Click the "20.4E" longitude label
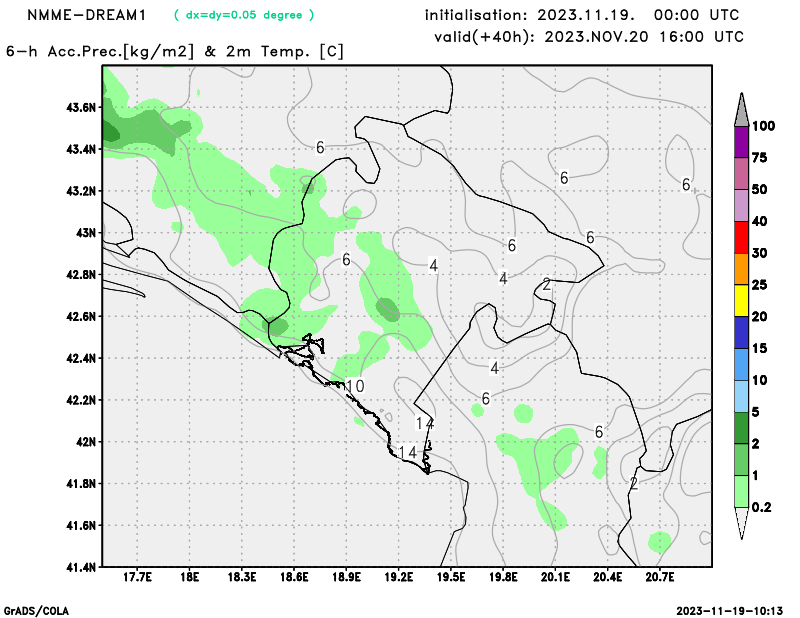 pyautogui.click(x=608, y=578)
